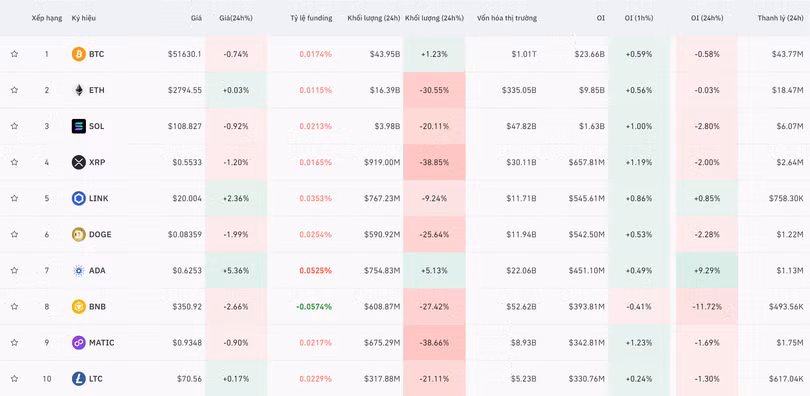Favorite BTC with its star
This screenshot has width=810, height=396.
point(14,54)
